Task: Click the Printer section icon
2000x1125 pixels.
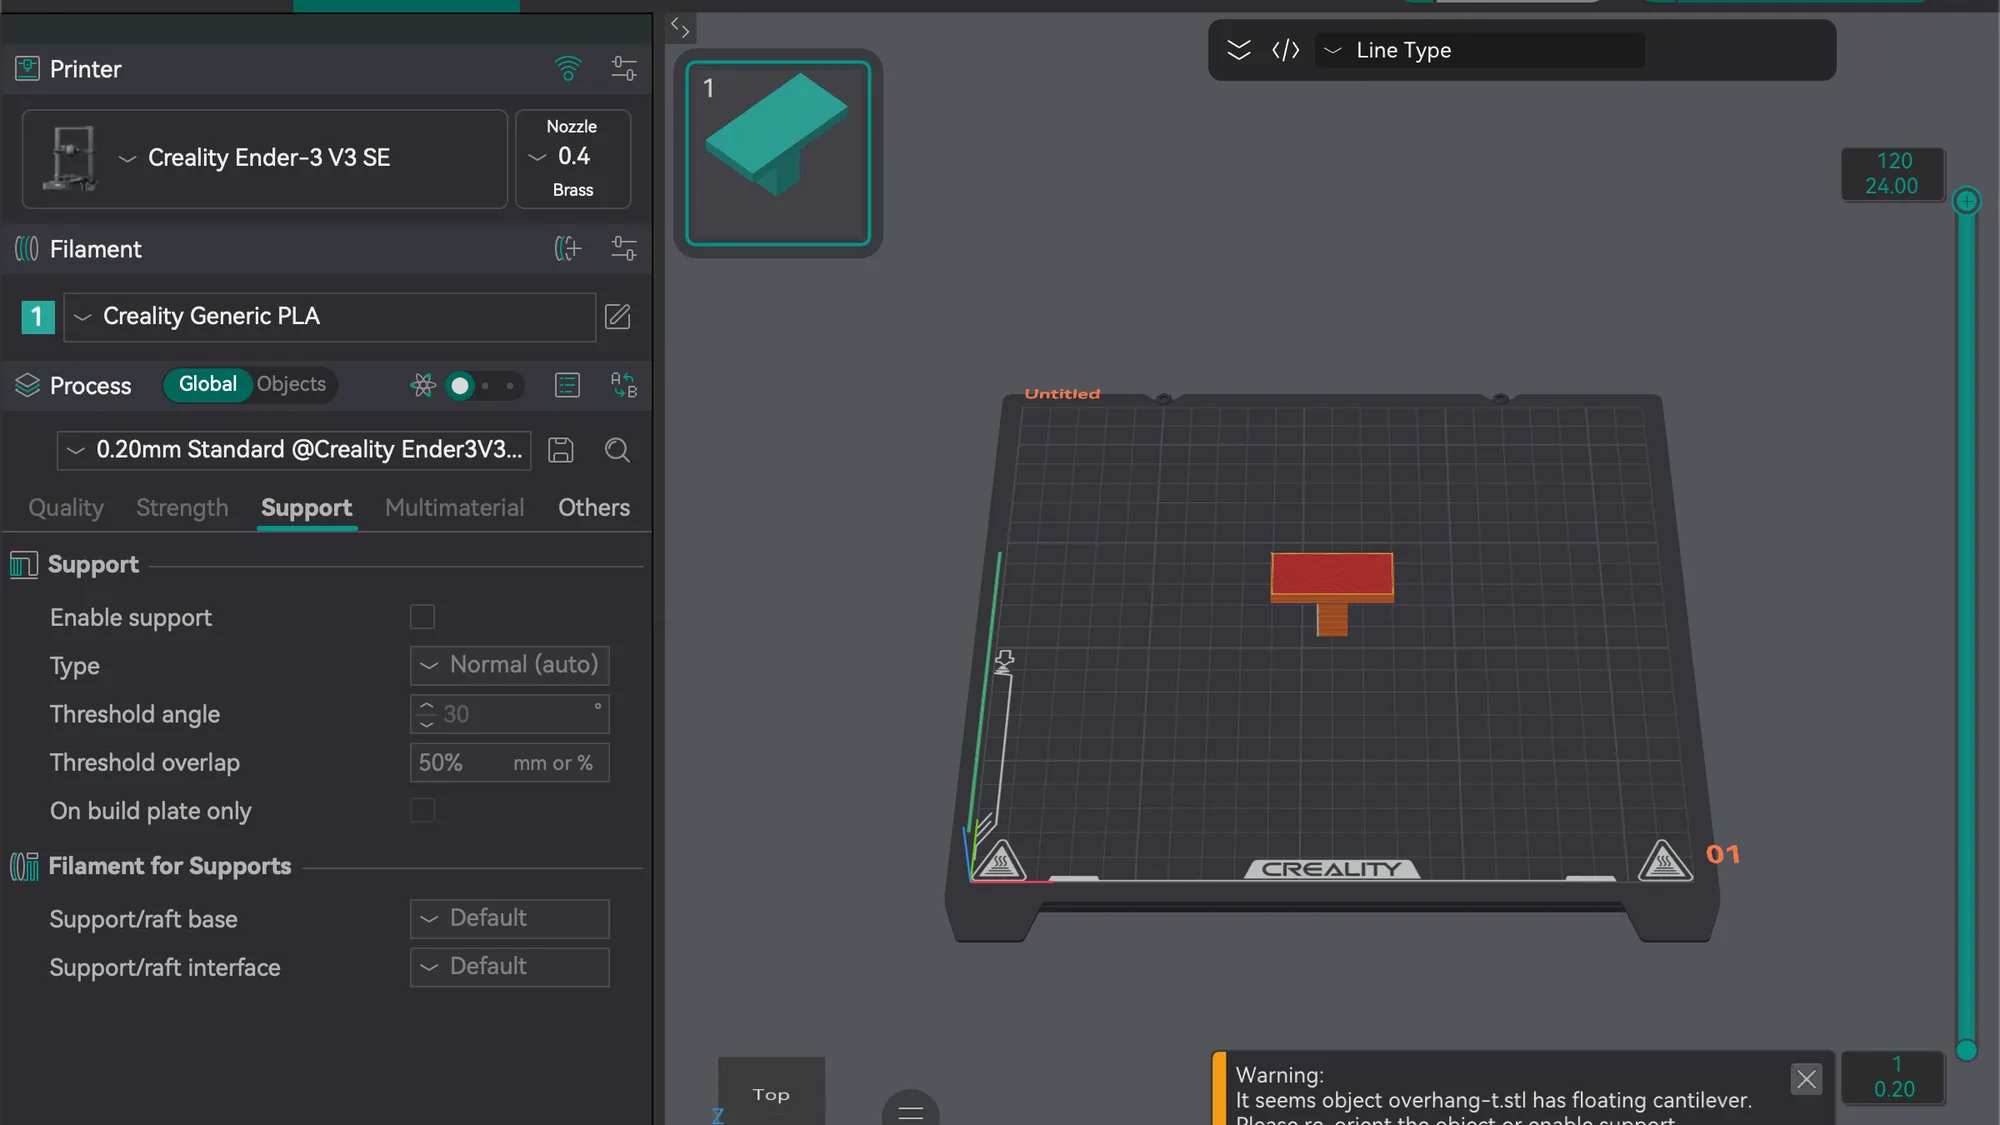Action: click(x=27, y=69)
